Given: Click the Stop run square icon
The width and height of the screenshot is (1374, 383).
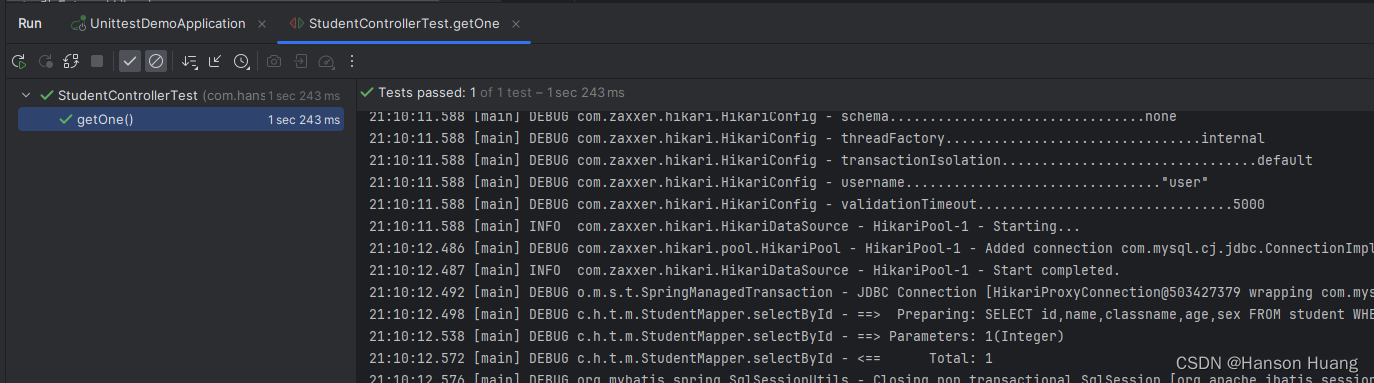Looking at the screenshot, I should coord(97,62).
